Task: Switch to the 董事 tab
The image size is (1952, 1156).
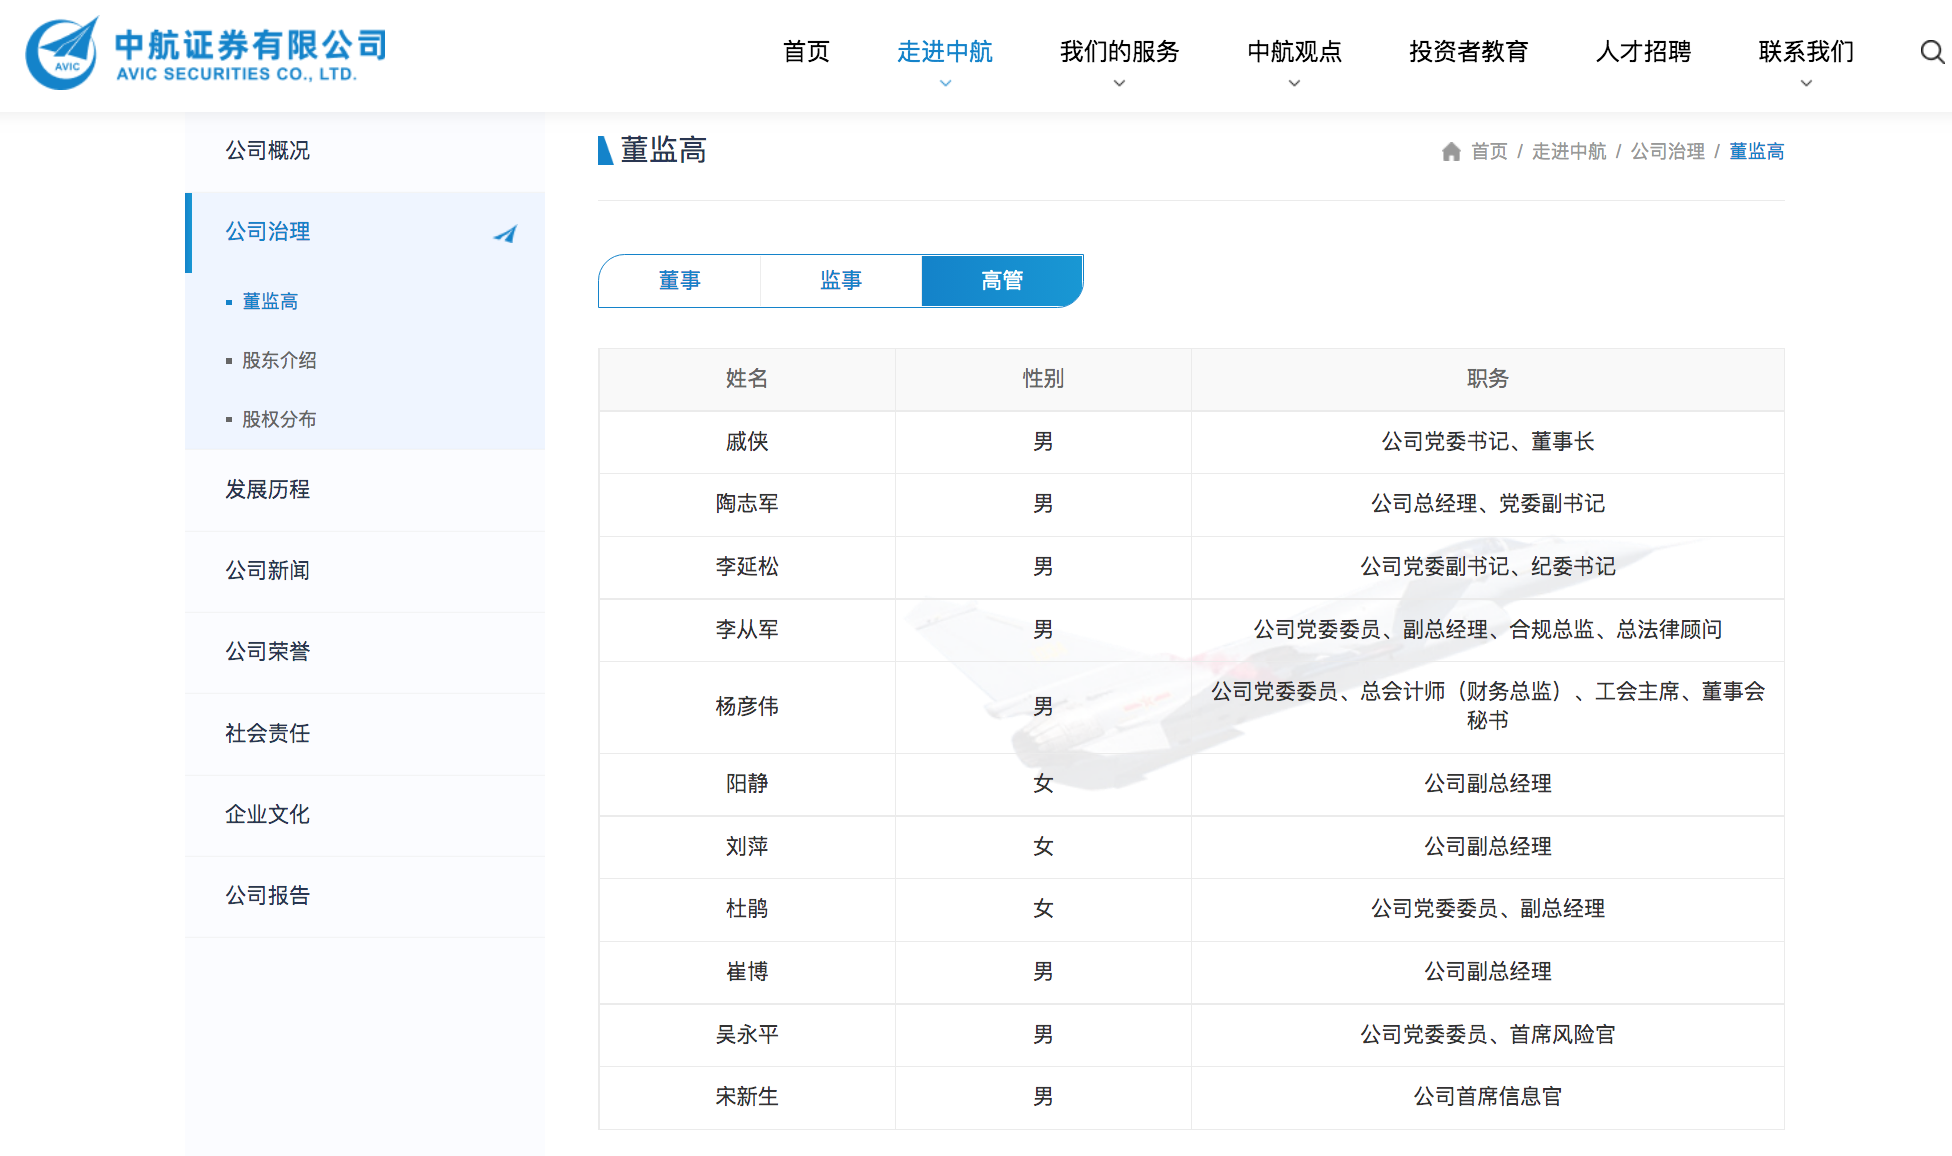Action: pos(679,281)
